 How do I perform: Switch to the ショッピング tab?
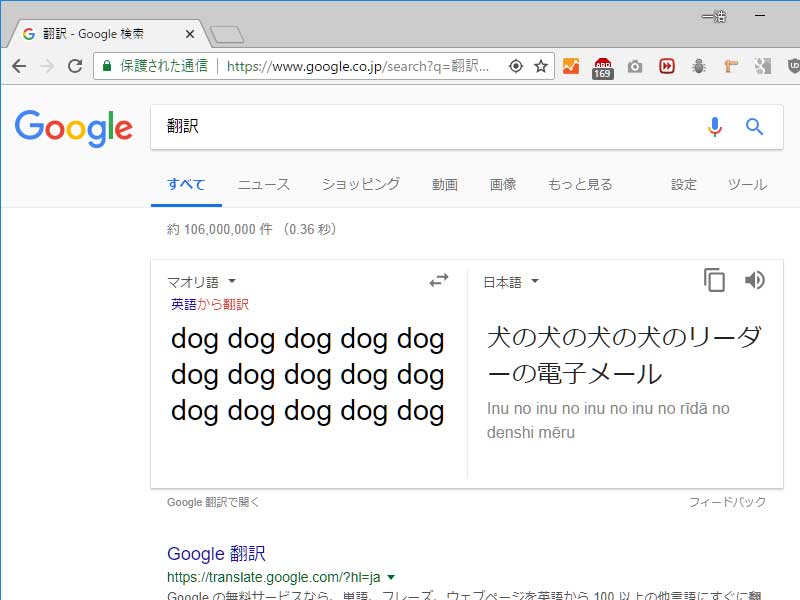pyautogui.click(x=361, y=184)
